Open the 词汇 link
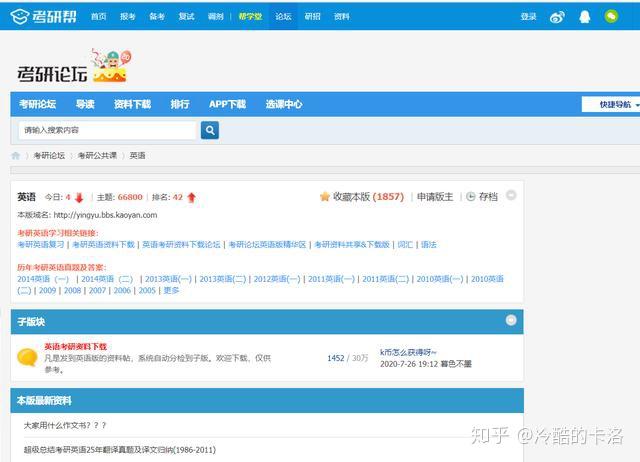640x462 pixels. pyautogui.click(x=405, y=244)
